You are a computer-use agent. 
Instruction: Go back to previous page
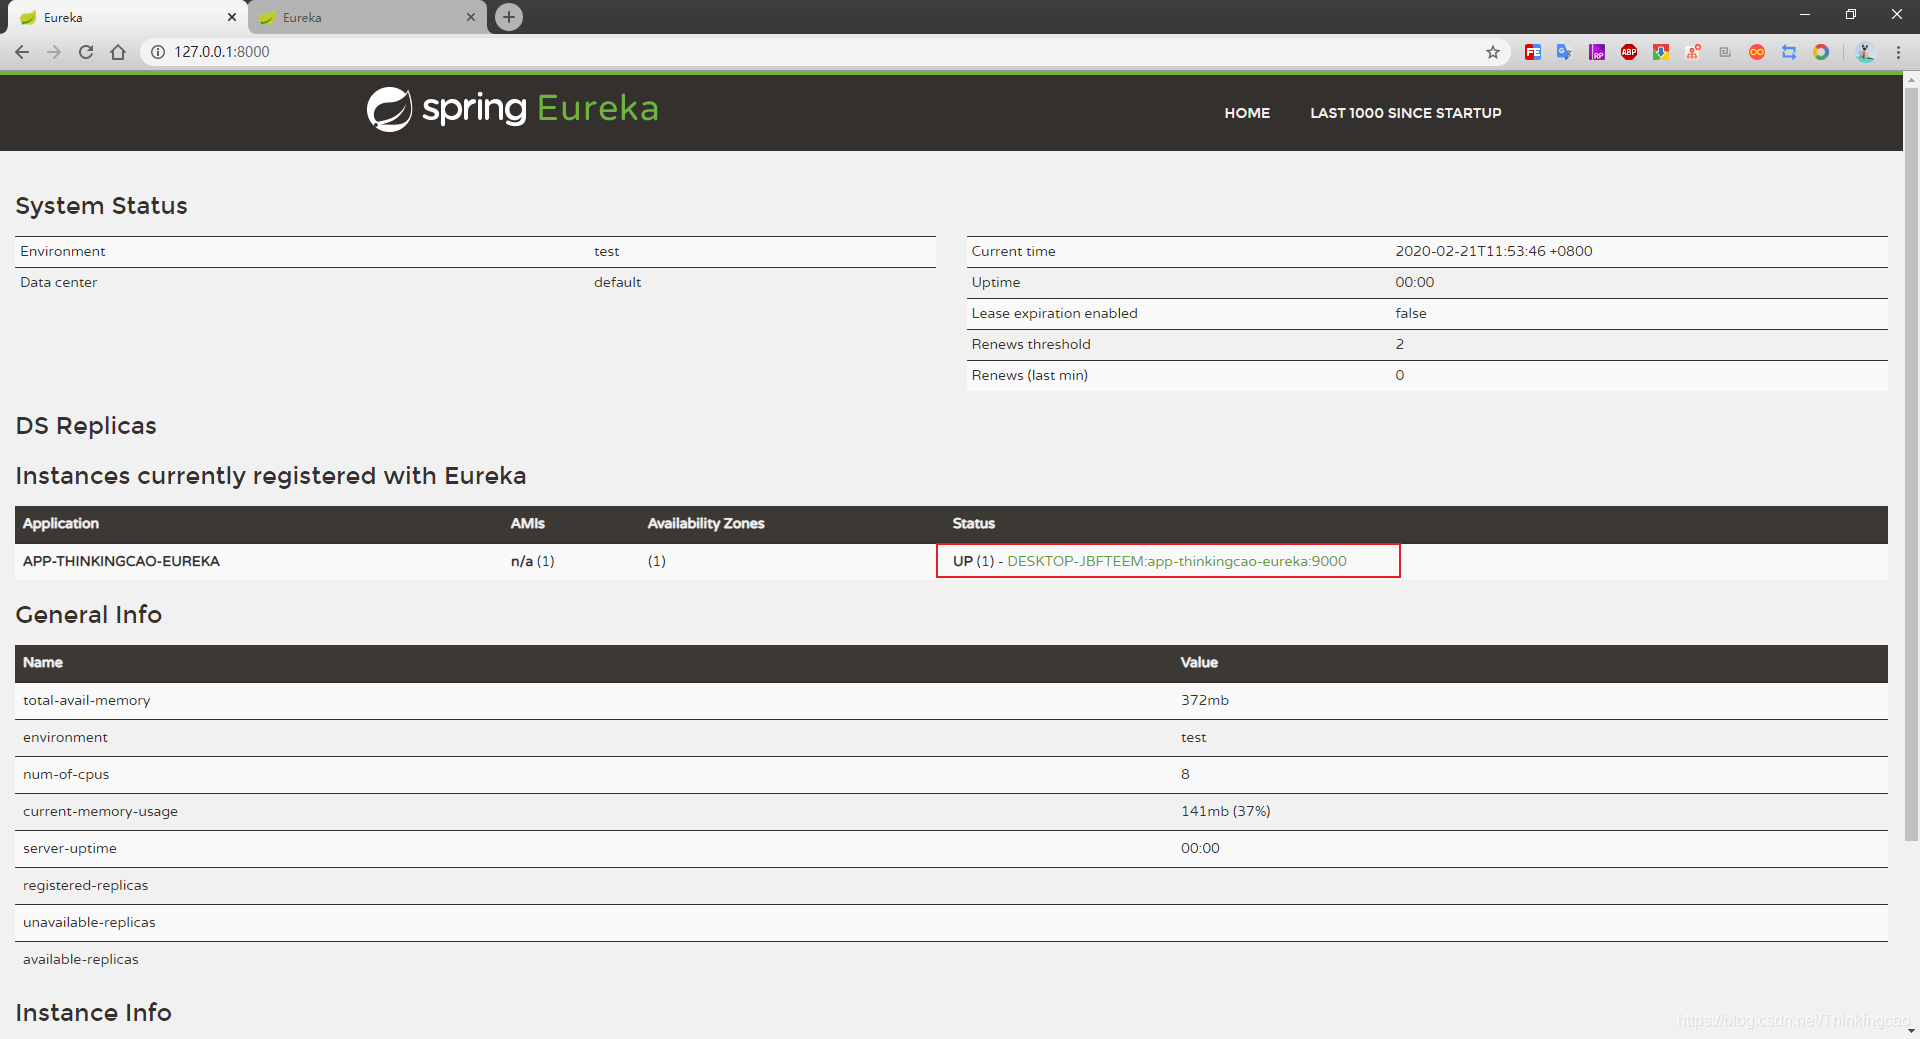click(22, 52)
